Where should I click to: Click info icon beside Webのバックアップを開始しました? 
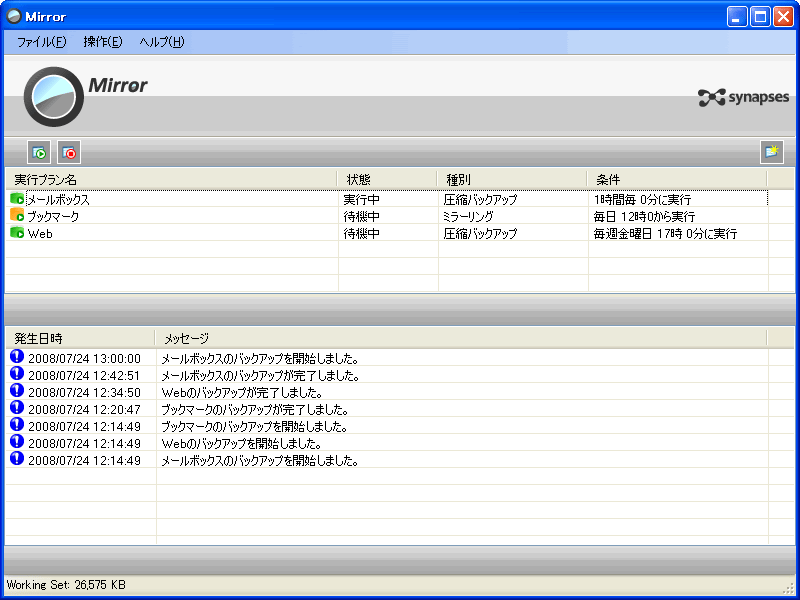point(17,442)
